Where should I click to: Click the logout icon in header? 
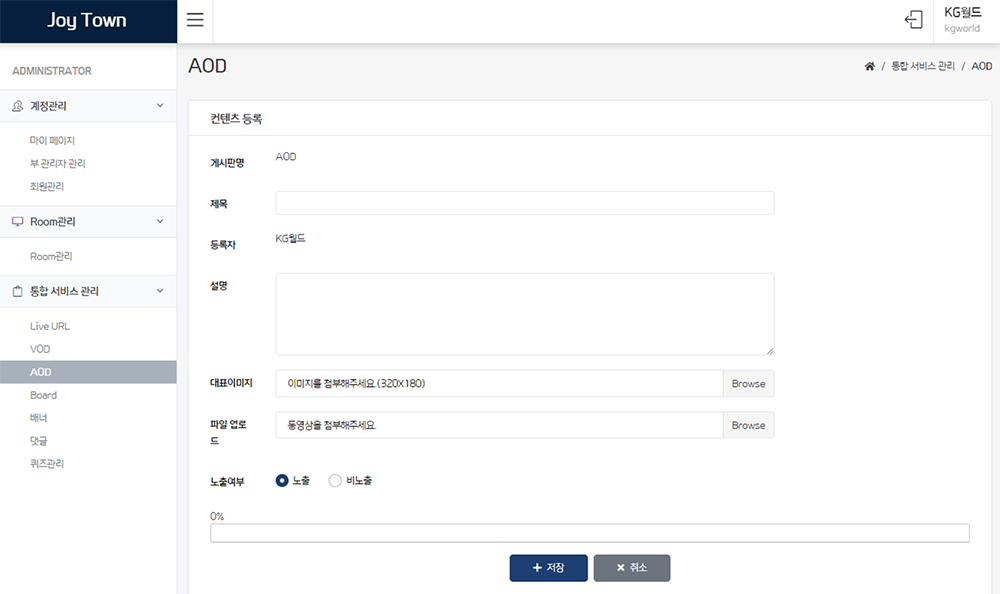point(912,20)
